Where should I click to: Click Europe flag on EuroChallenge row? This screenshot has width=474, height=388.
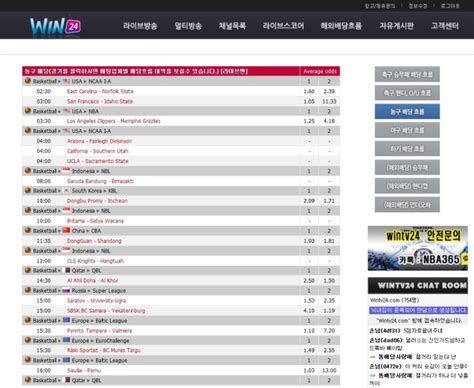(x=66, y=340)
